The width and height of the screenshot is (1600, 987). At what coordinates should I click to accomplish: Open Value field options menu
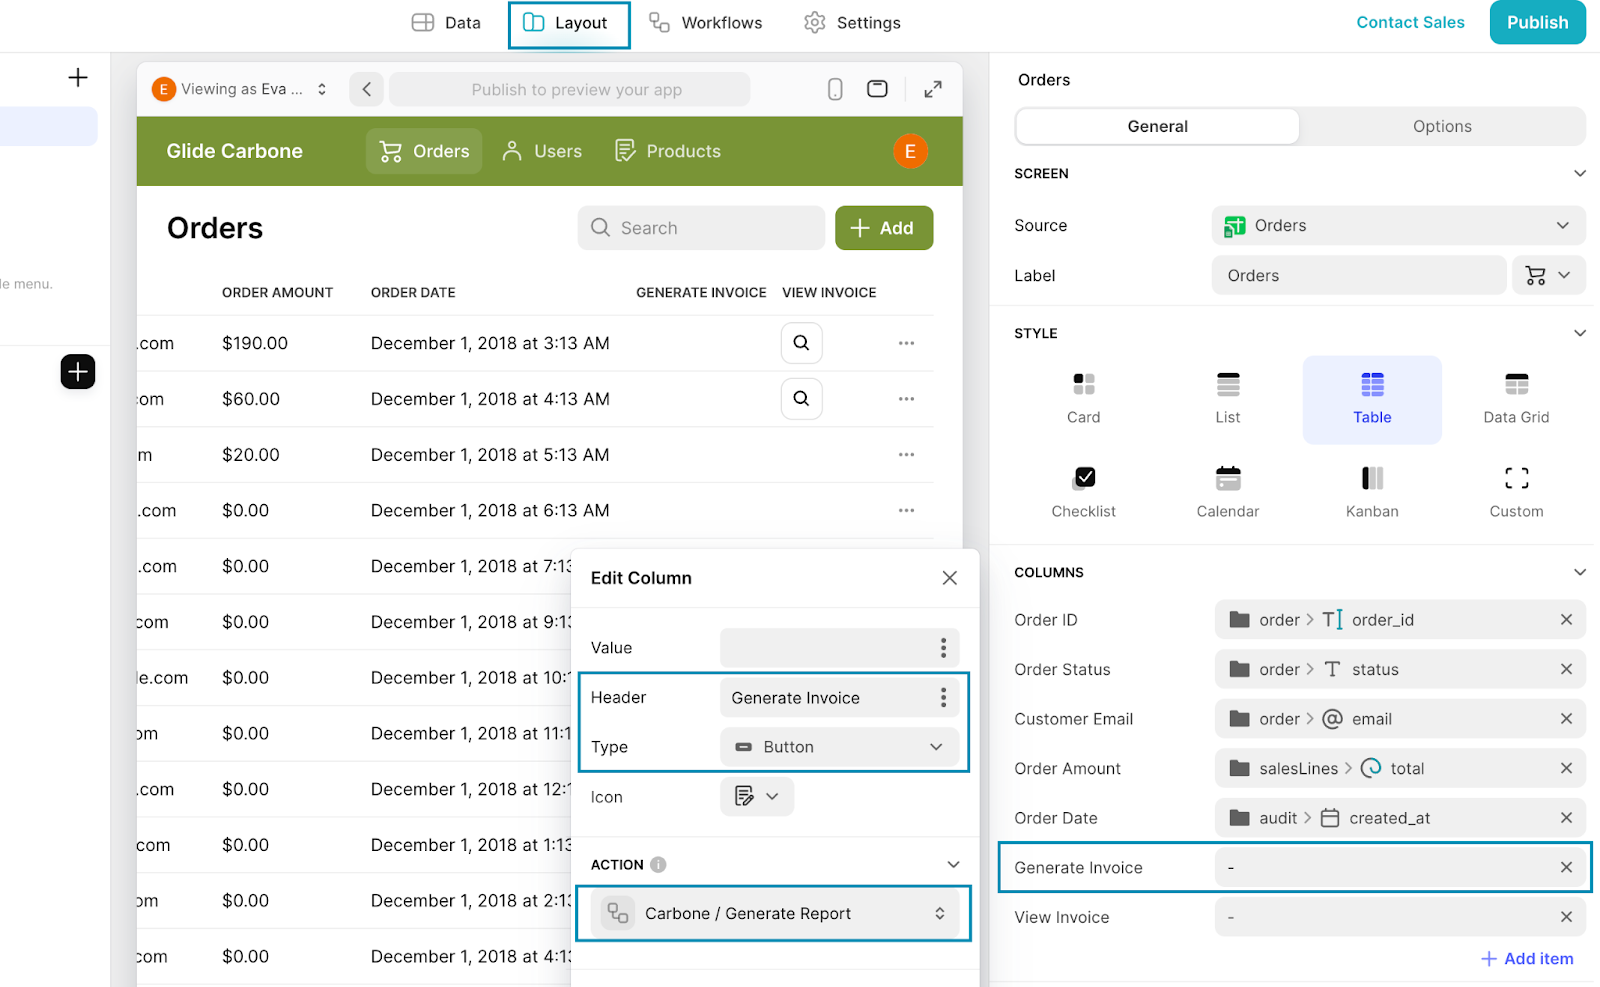coord(943,648)
